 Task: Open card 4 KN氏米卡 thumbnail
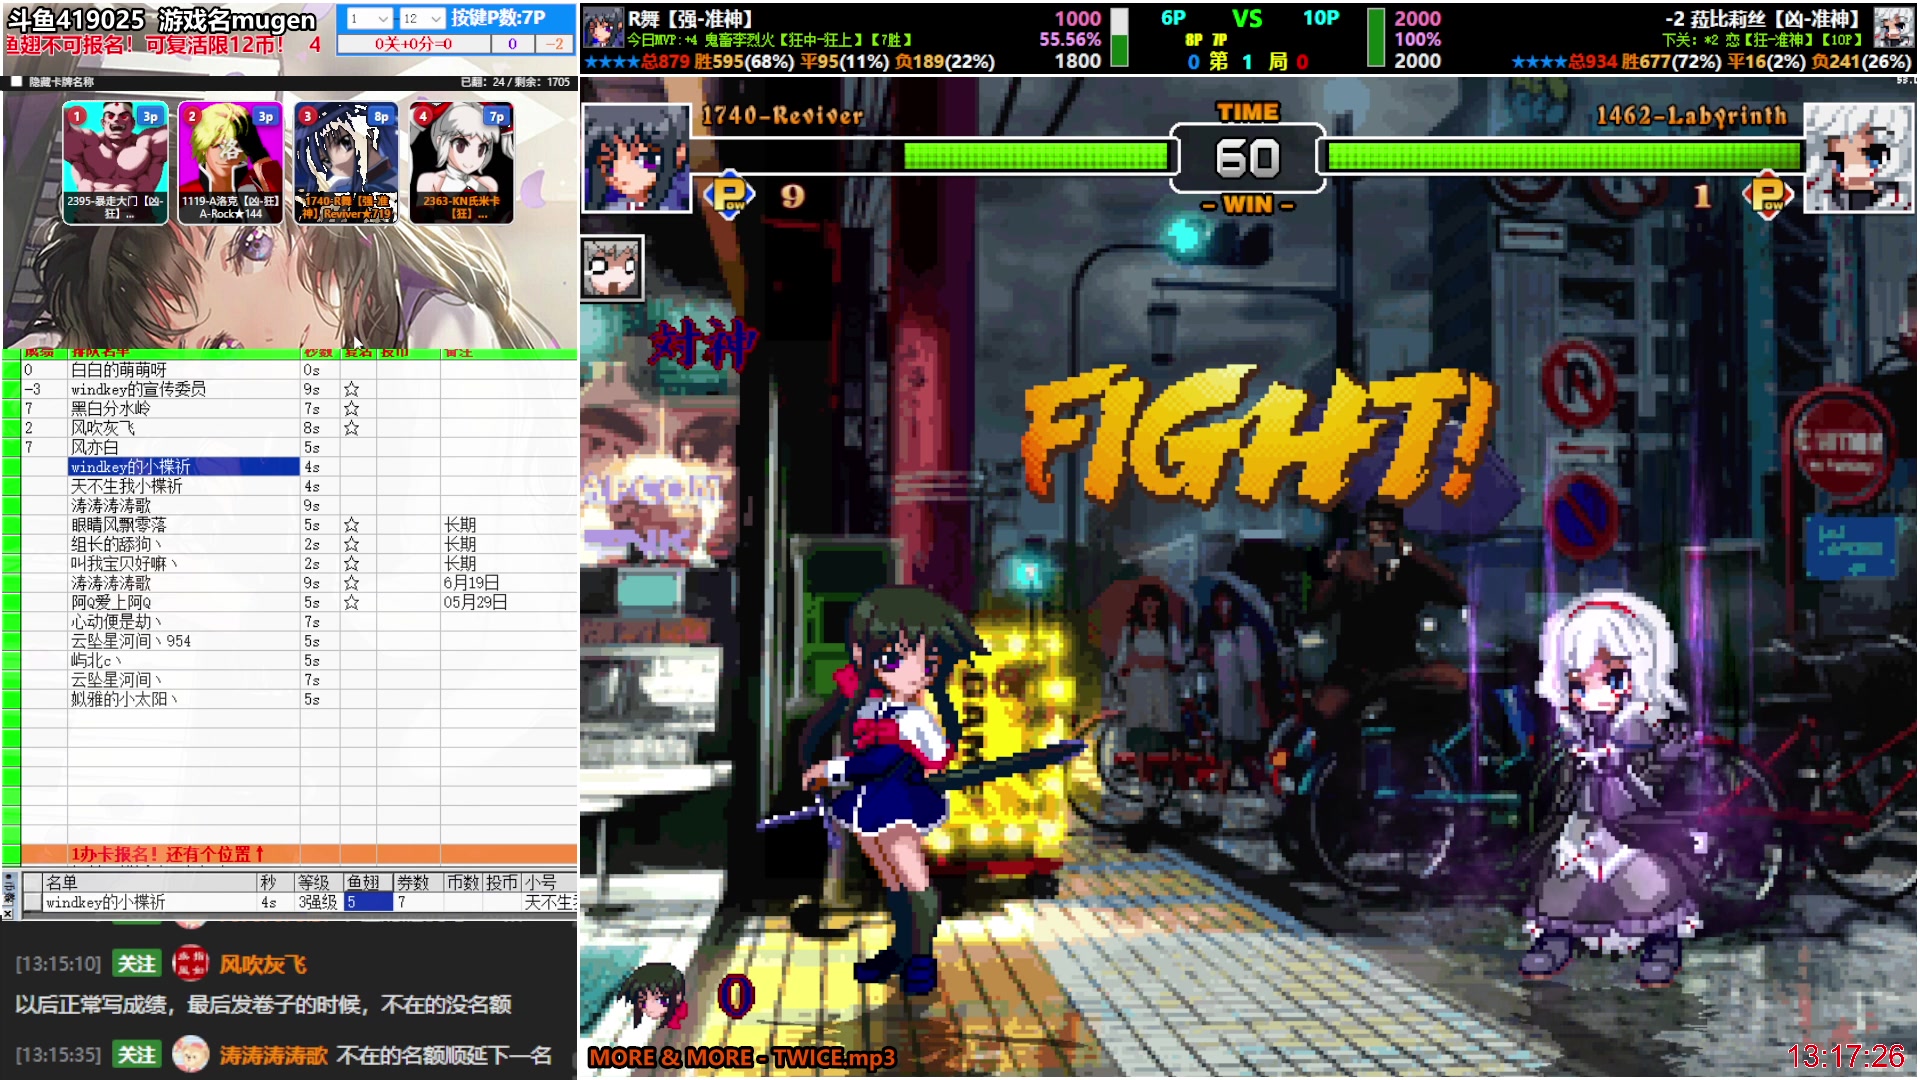coord(461,162)
